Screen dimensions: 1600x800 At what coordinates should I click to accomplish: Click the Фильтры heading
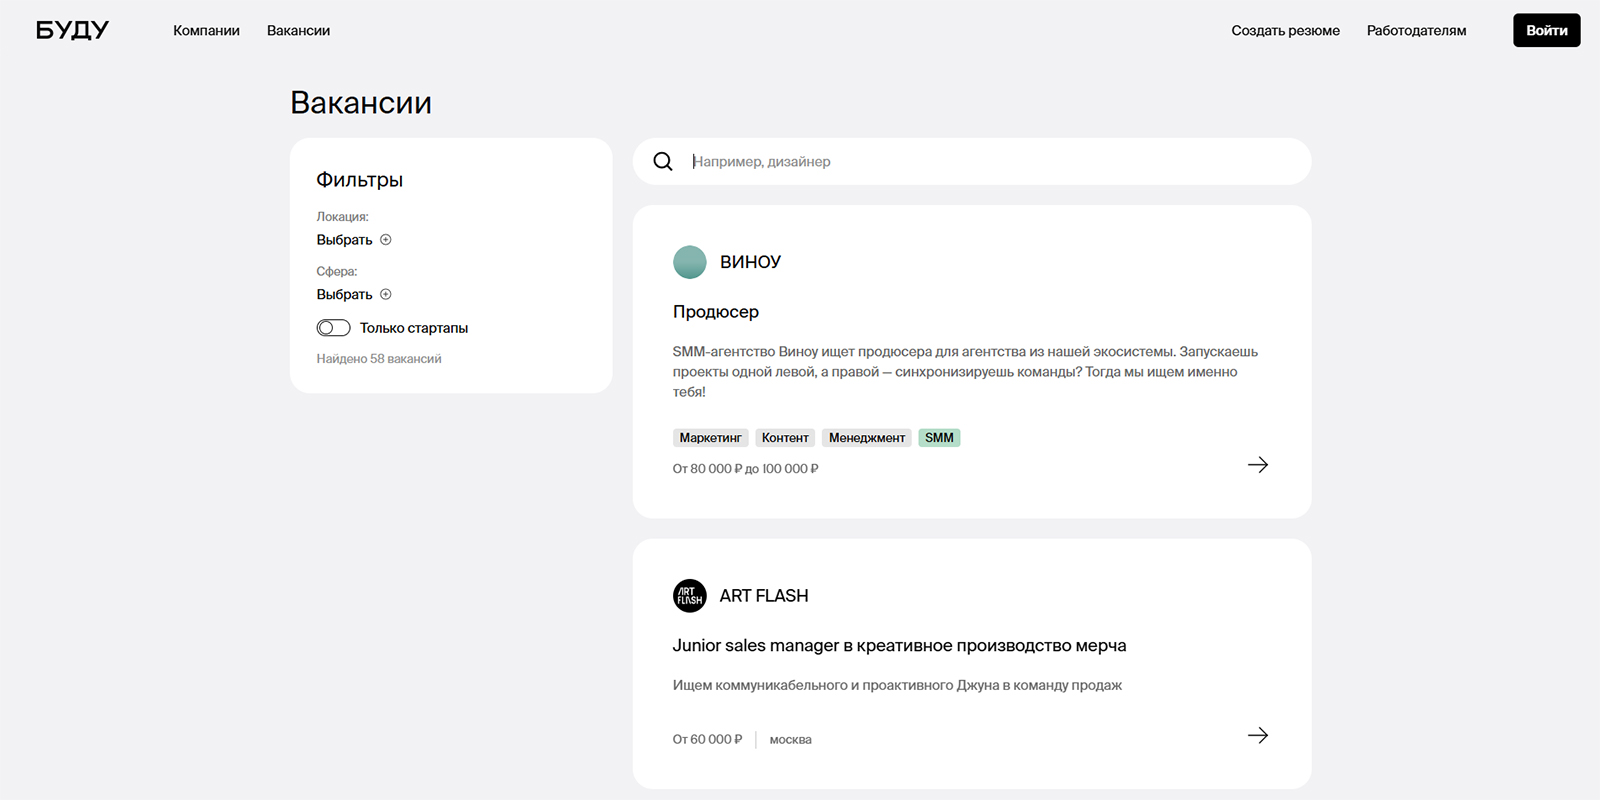point(360,180)
